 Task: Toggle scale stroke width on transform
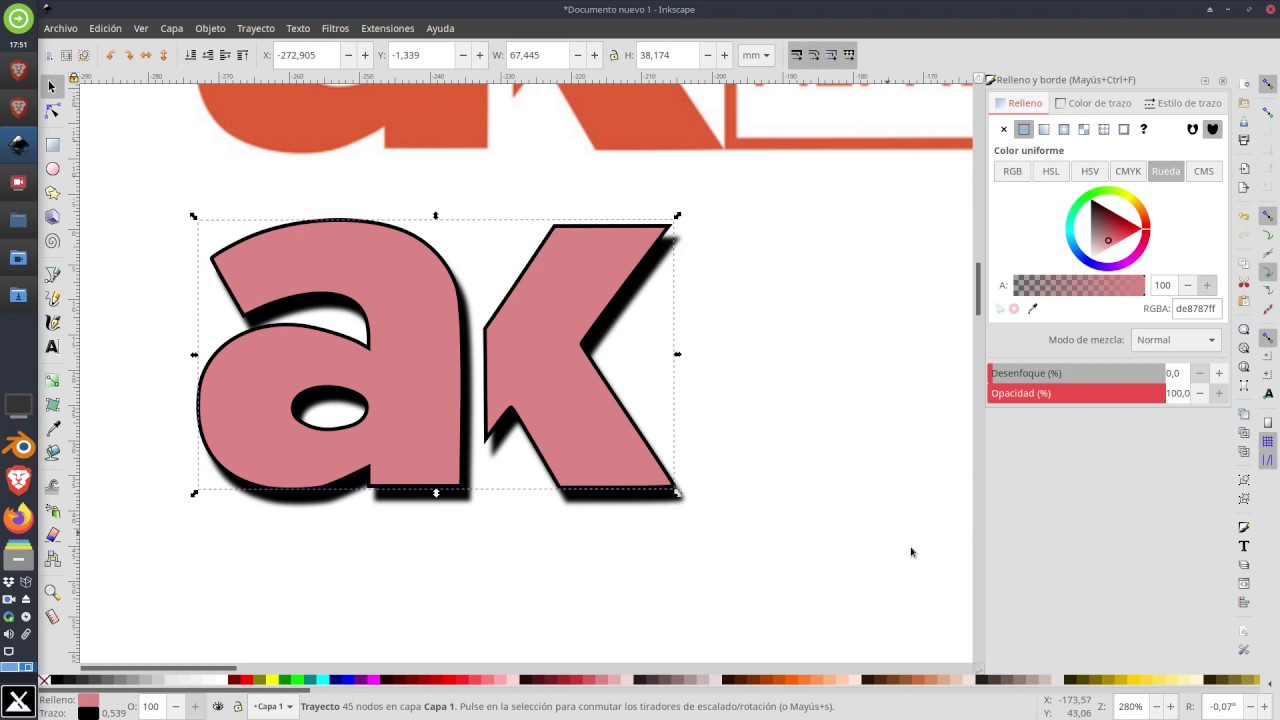click(x=796, y=55)
